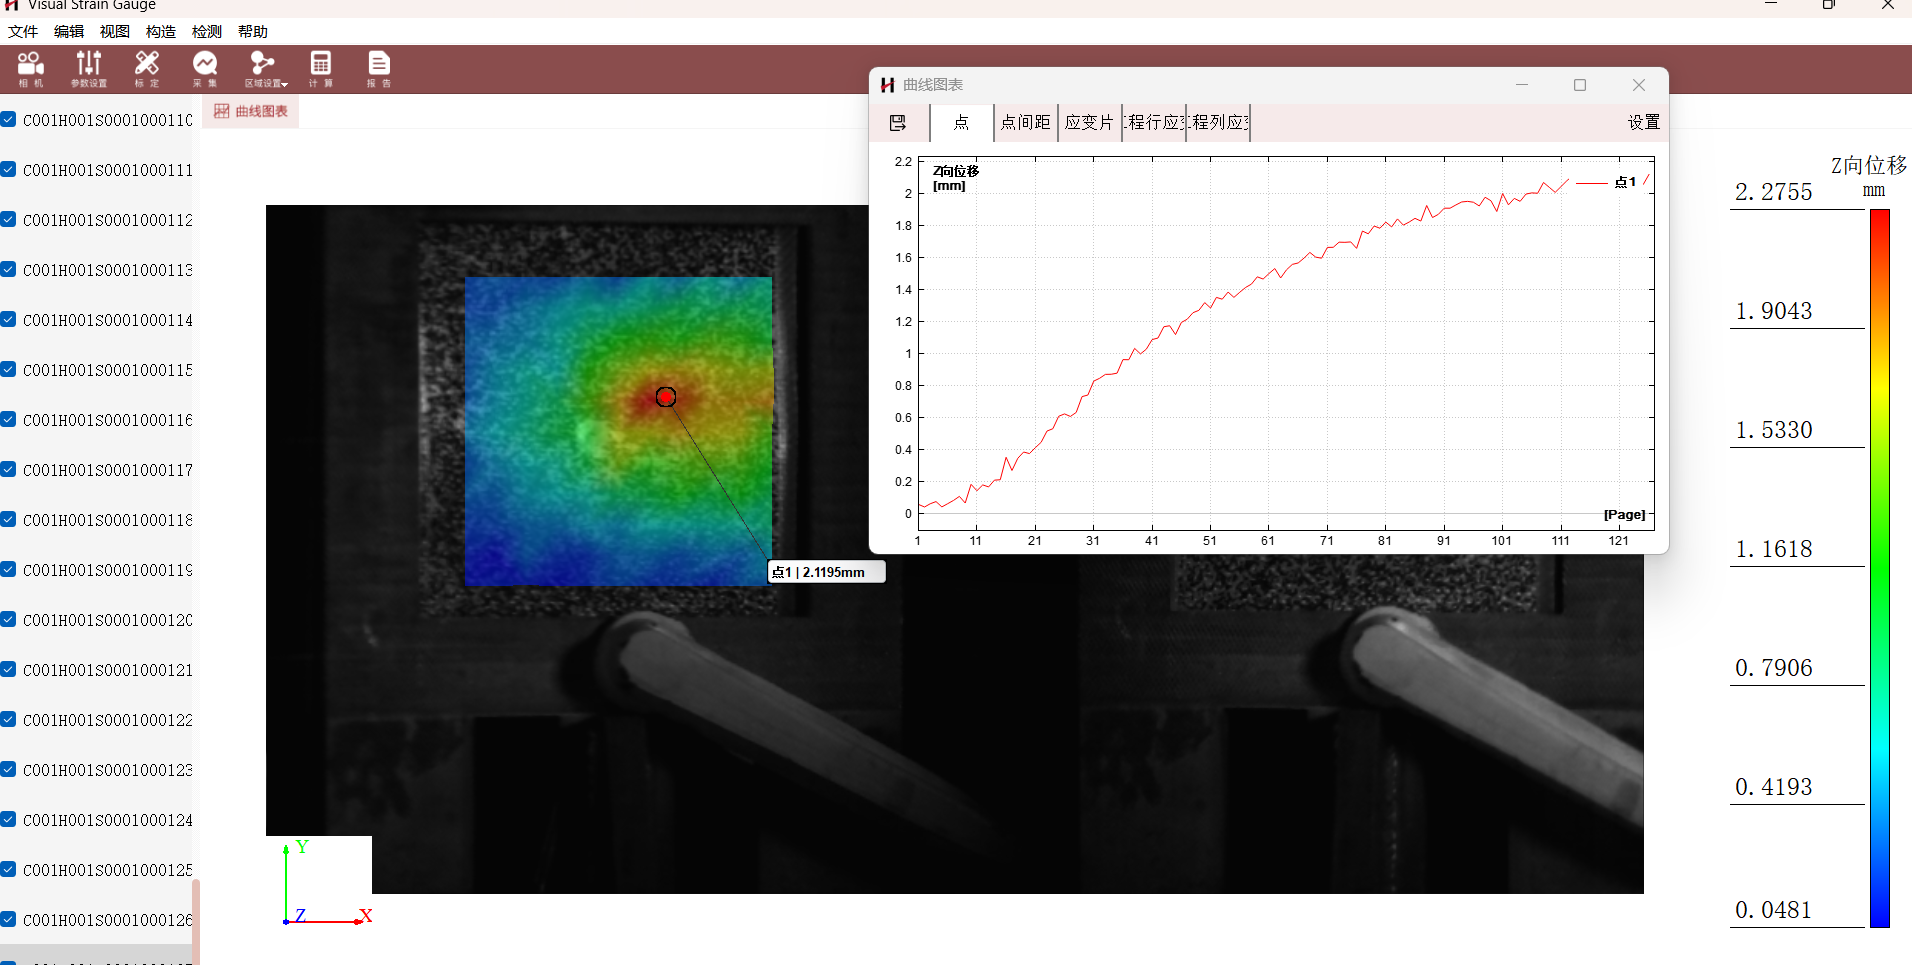Minimize the 曲线图表 window
The image size is (1912, 965).
[x=1522, y=85]
